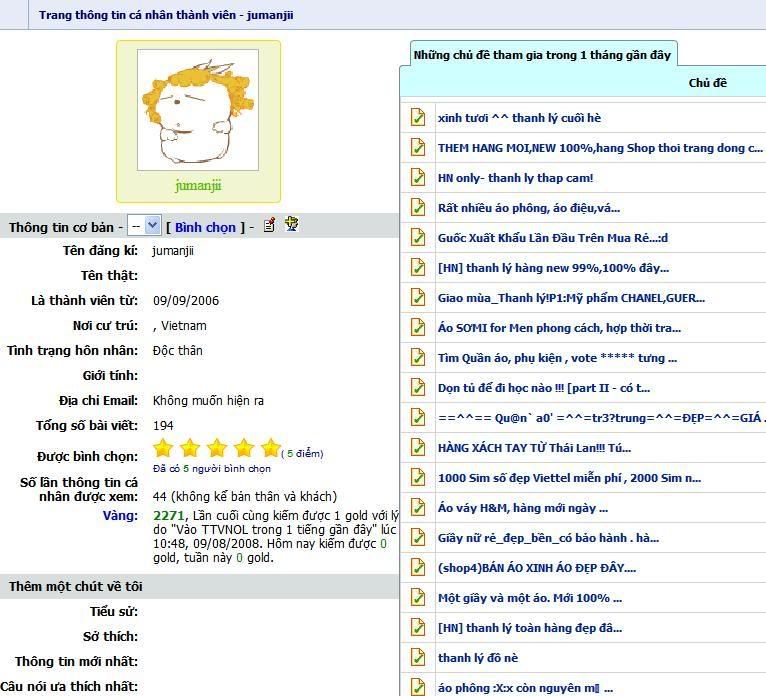Open topic '1000 Sim số đẹp Viettel miễn phí'
Image resolution: width=766 pixels, height=696 pixels.
click(x=570, y=478)
